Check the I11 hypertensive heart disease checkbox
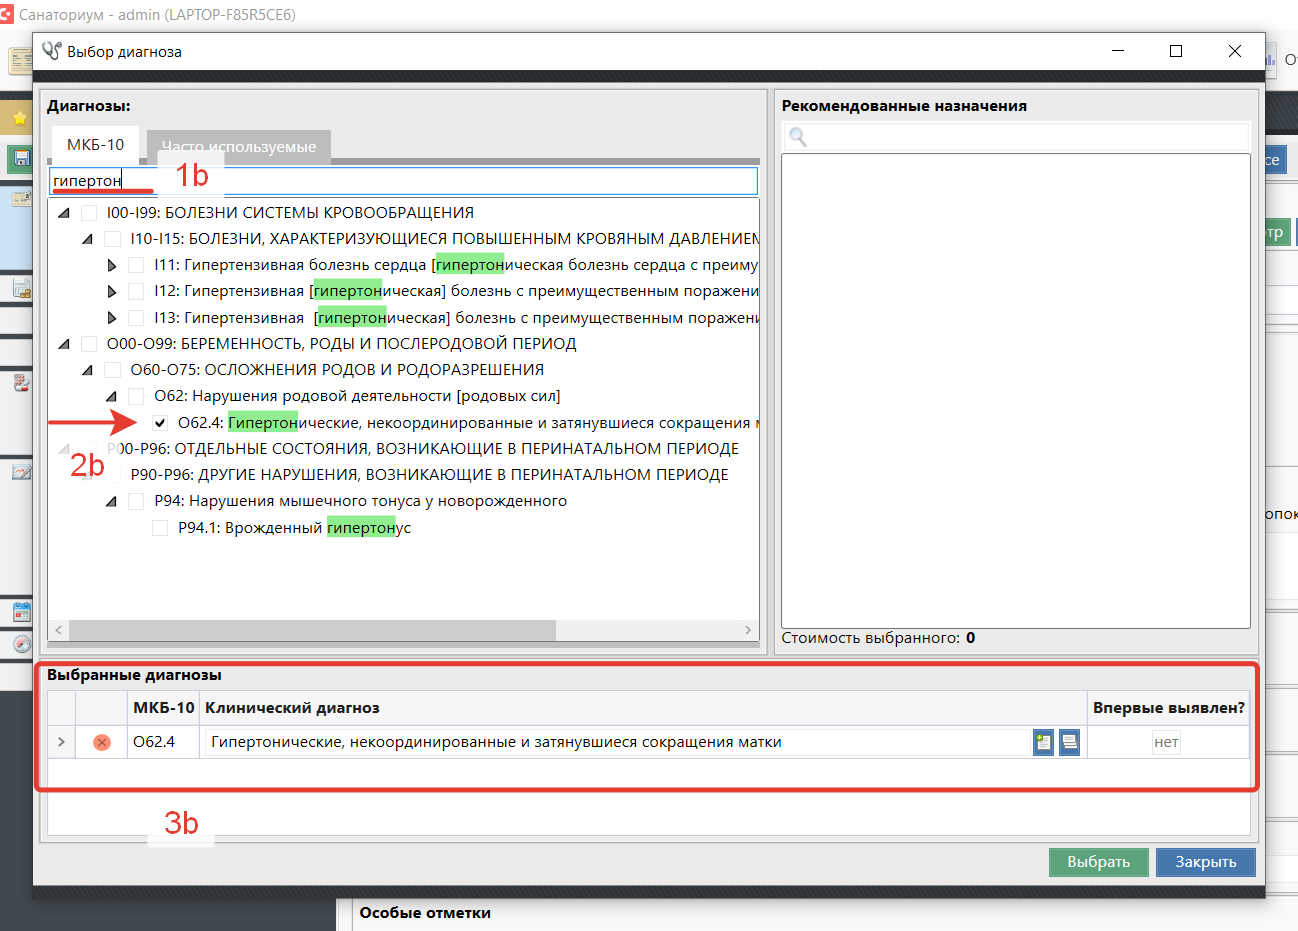The image size is (1298, 931). 136,265
